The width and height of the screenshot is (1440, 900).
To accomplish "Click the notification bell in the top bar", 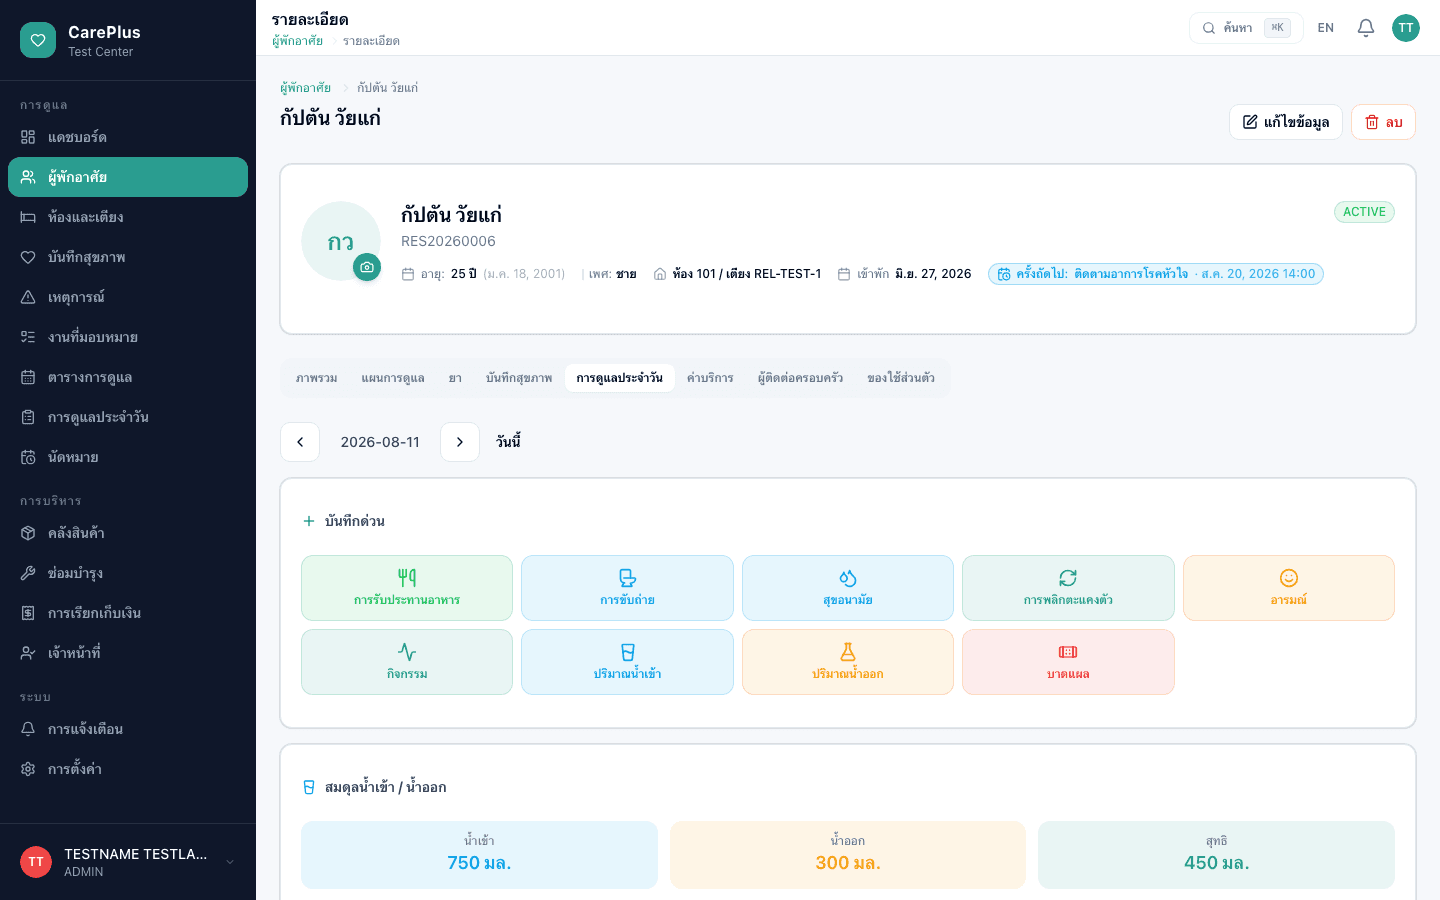I will tap(1366, 28).
